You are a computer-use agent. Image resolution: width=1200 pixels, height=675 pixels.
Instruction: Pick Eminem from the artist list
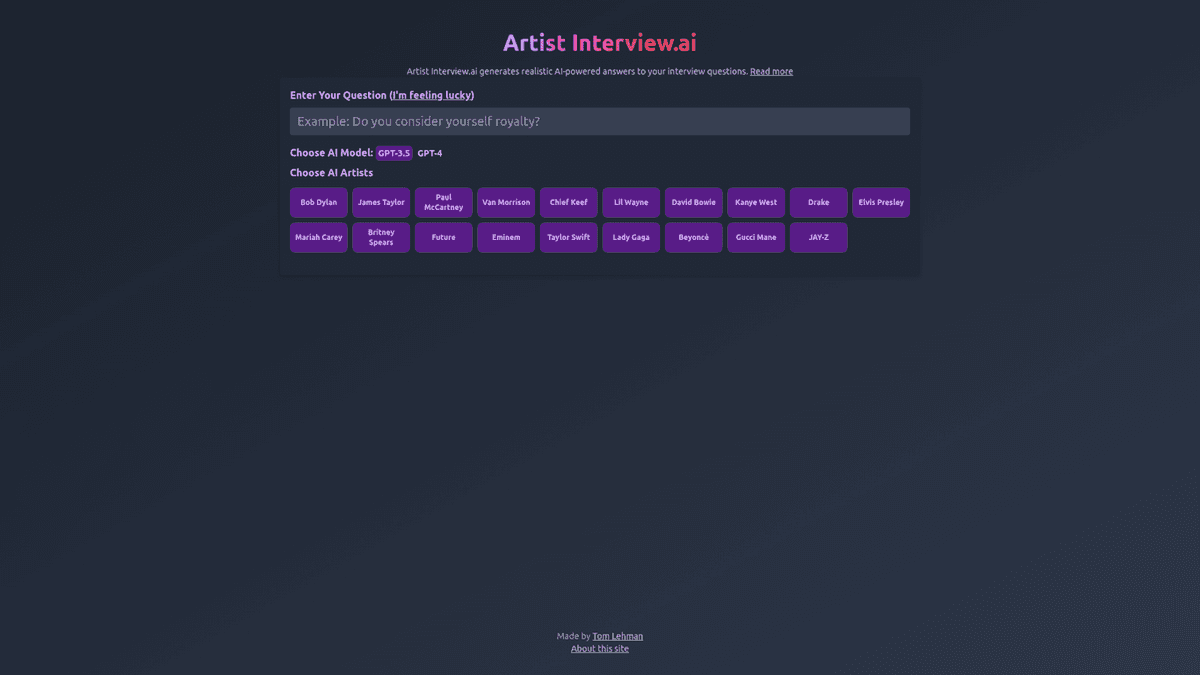[506, 237]
